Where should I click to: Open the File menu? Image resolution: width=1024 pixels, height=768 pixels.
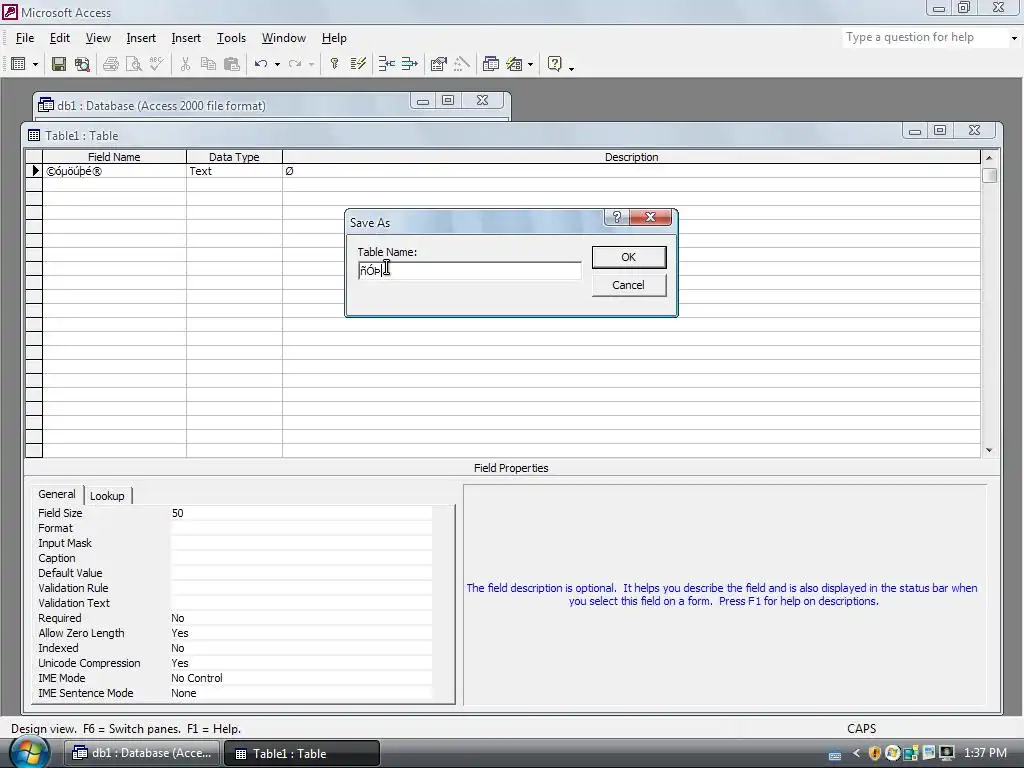tap(25, 38)
